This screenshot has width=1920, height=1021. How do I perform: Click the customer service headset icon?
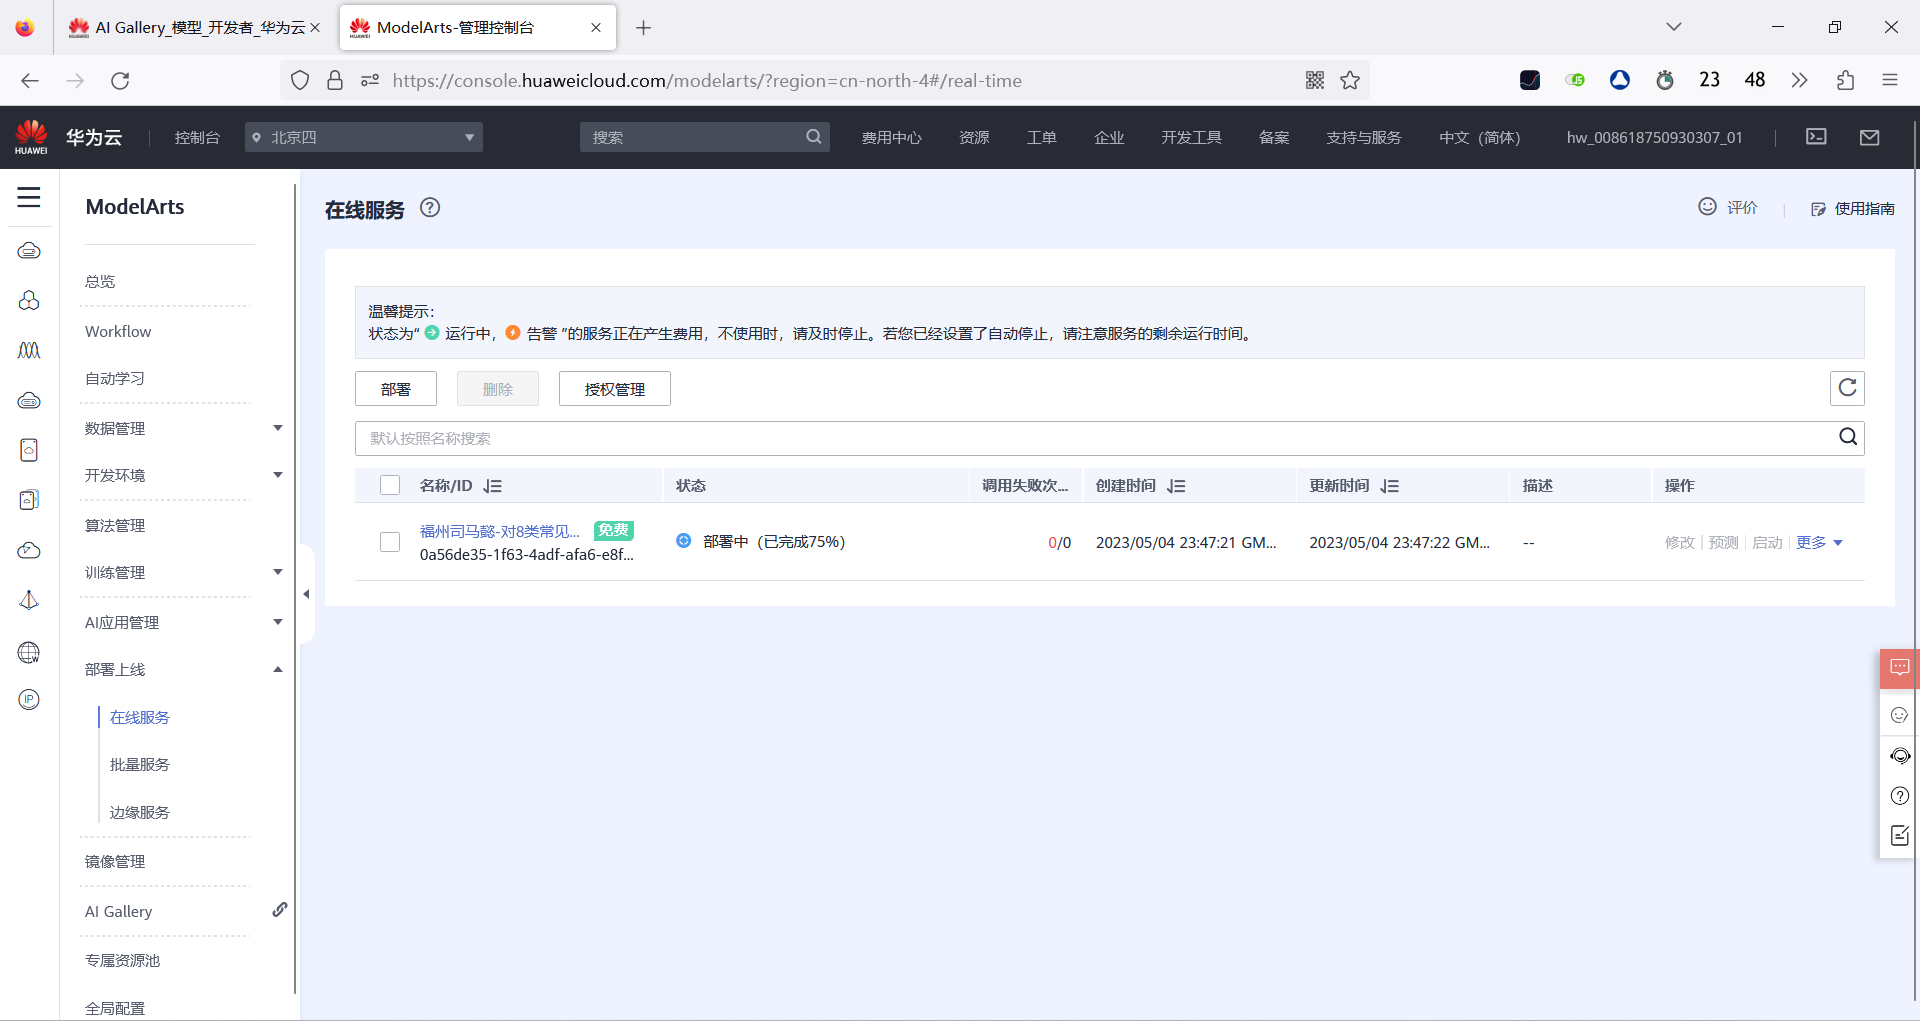pyautogui.click(x=1899, y=756)
